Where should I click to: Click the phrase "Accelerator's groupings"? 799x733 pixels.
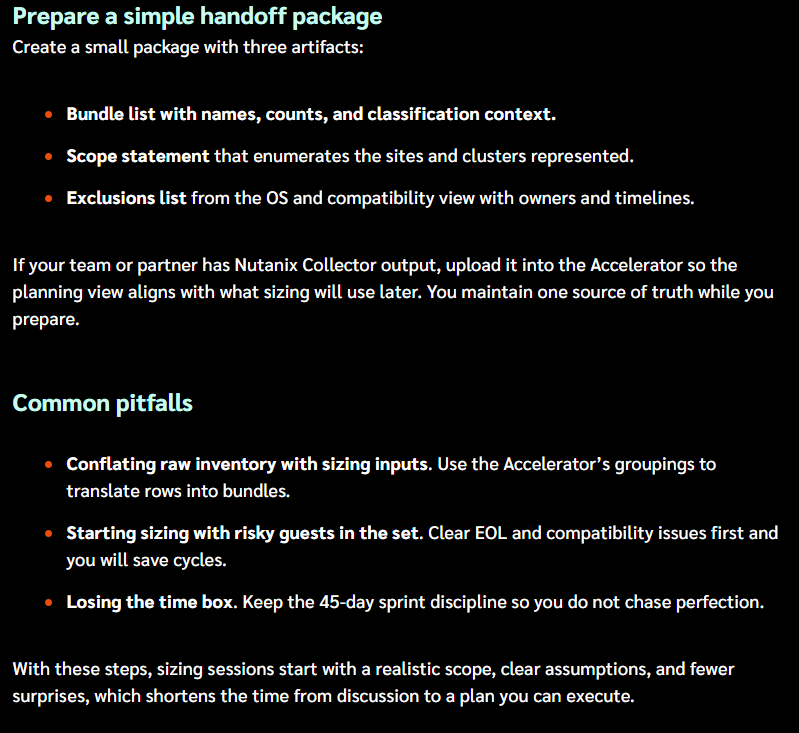[x=609, y=464]
